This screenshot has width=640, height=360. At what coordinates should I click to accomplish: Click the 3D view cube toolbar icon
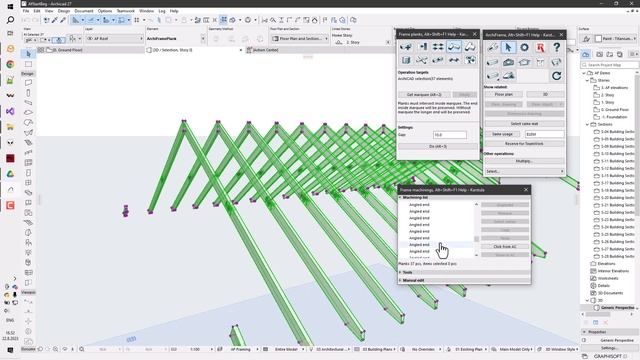coord(233,20)
